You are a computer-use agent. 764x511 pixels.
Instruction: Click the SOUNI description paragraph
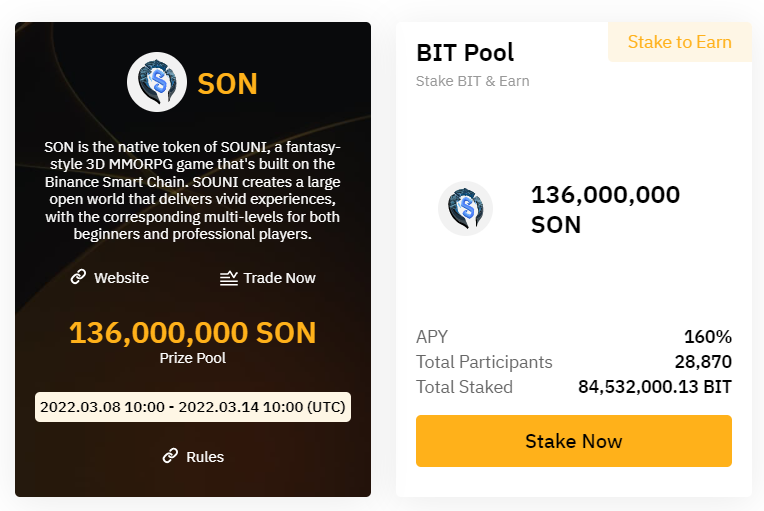click(x=193, y=190)
